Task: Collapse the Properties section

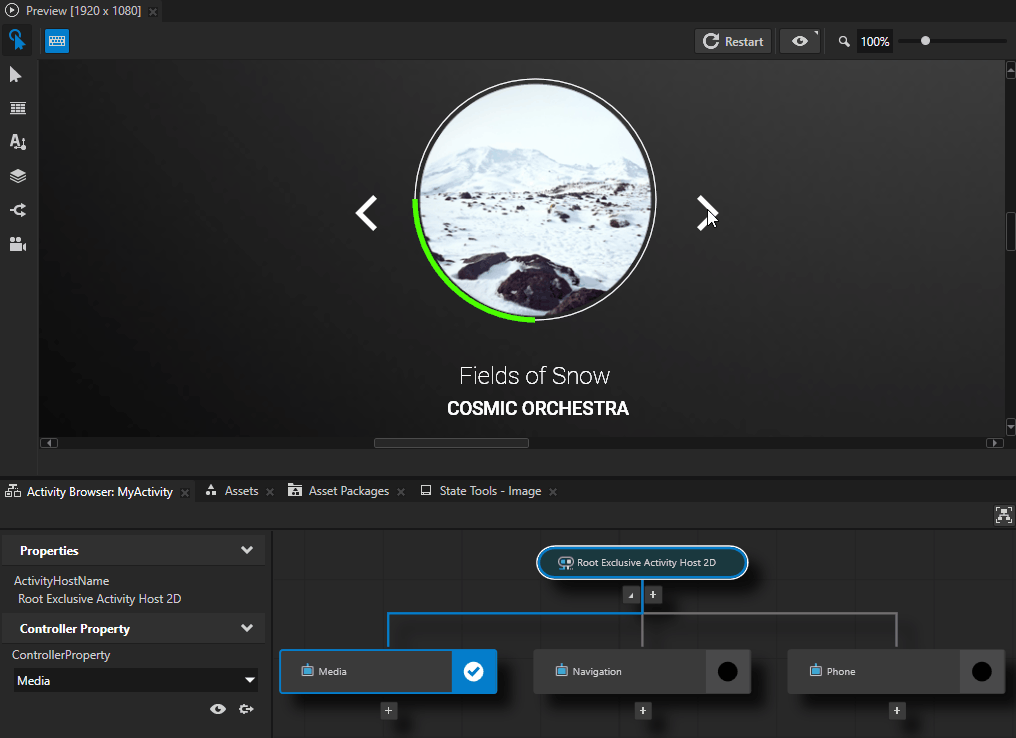Action: 246,550
